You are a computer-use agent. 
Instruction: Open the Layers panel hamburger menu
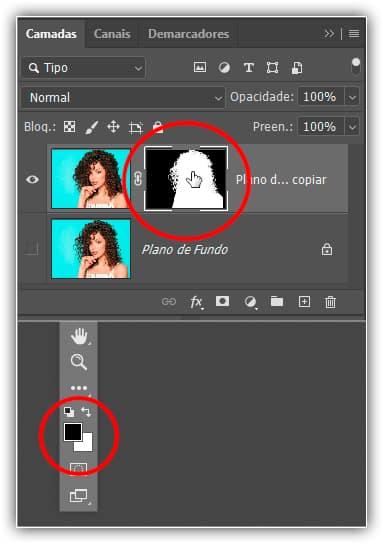[354, 34]
